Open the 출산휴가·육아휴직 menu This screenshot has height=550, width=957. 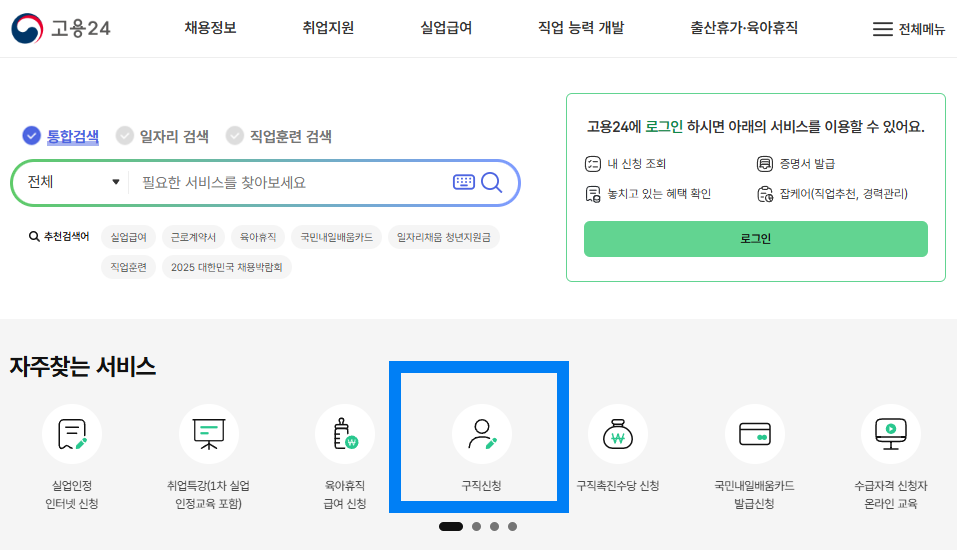[x=744, y=28]
